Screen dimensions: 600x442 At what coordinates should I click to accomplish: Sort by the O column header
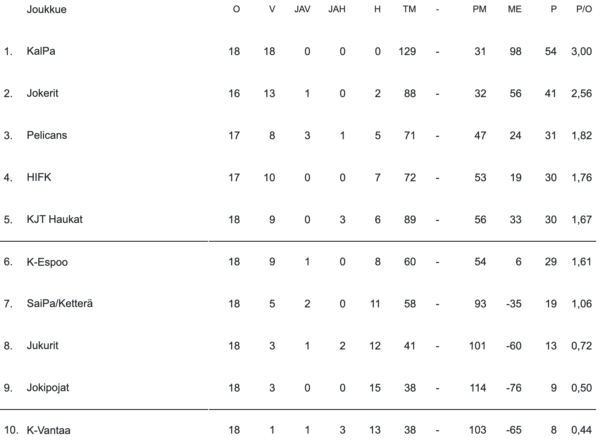[235, 8]
